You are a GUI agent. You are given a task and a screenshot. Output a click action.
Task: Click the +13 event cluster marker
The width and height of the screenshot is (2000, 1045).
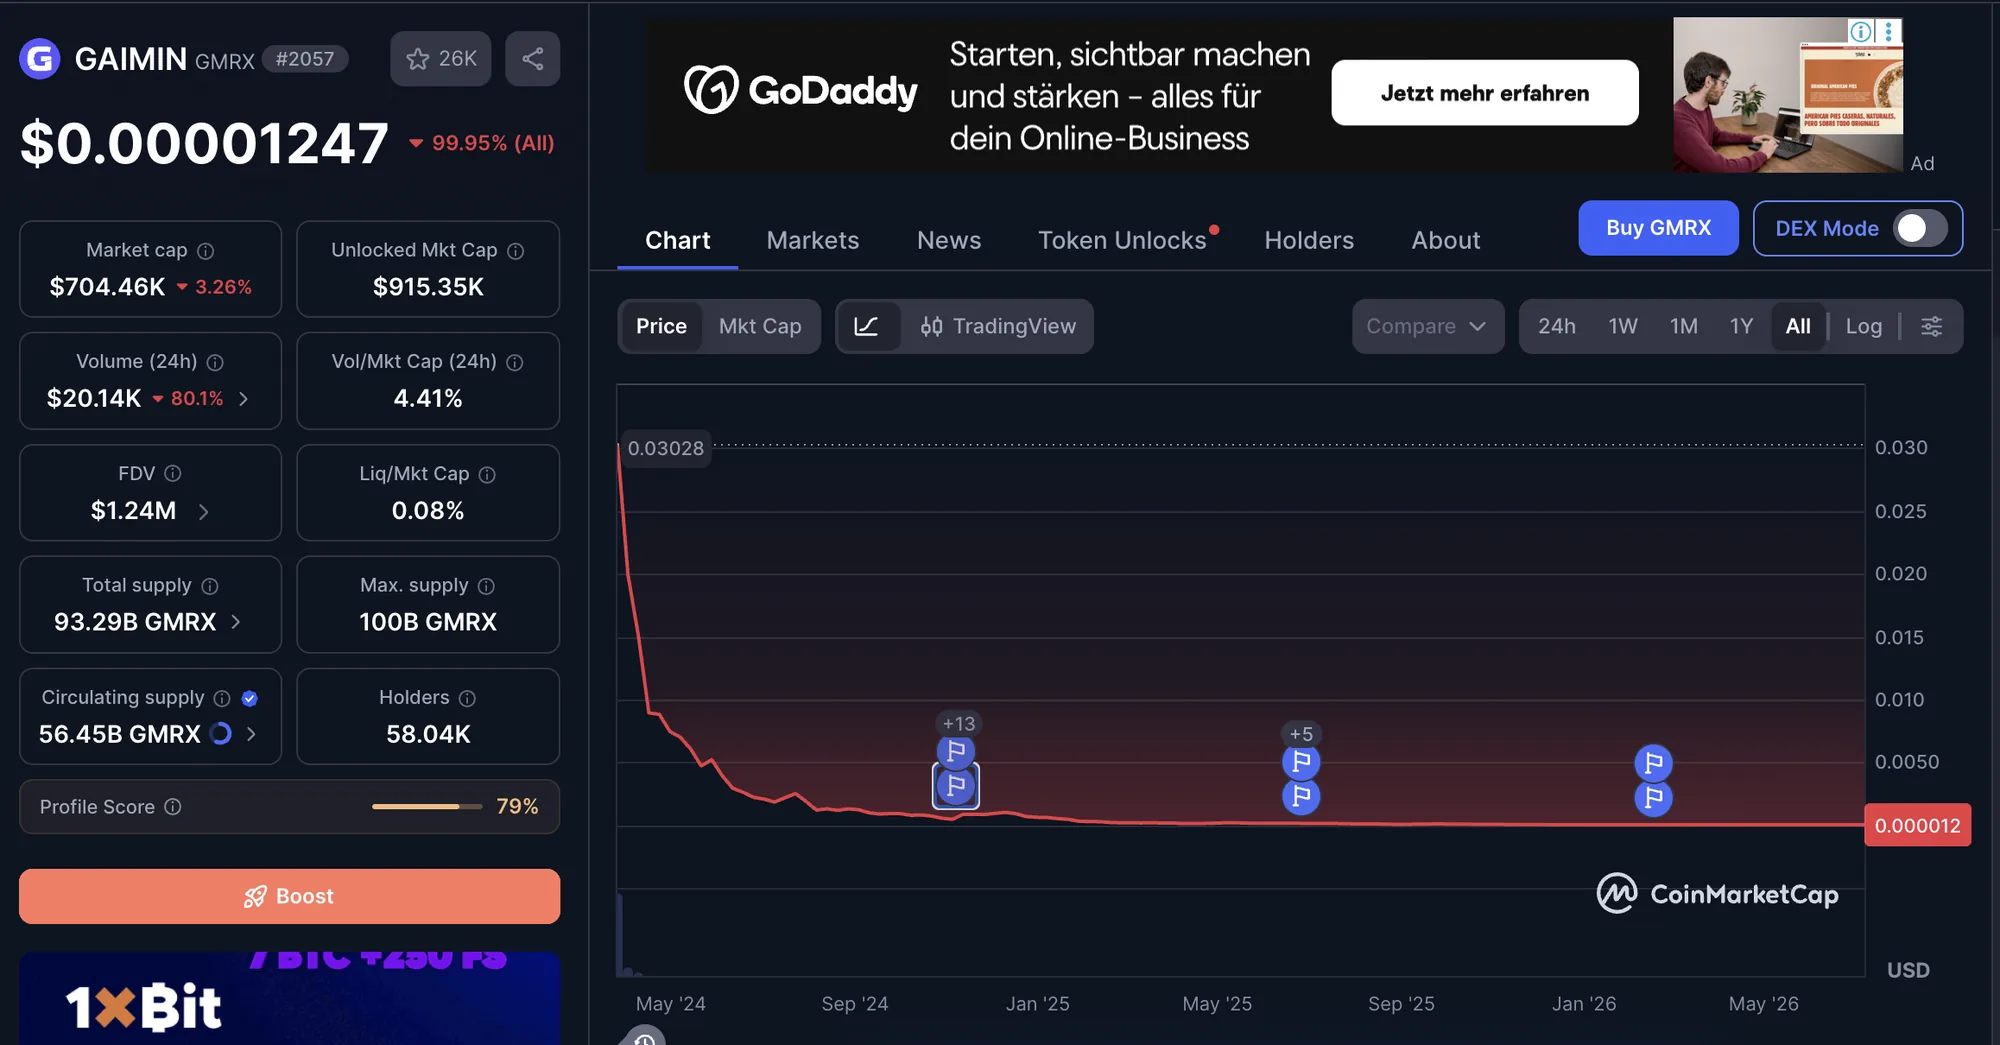pyautogui.click(x=959, y=723)
